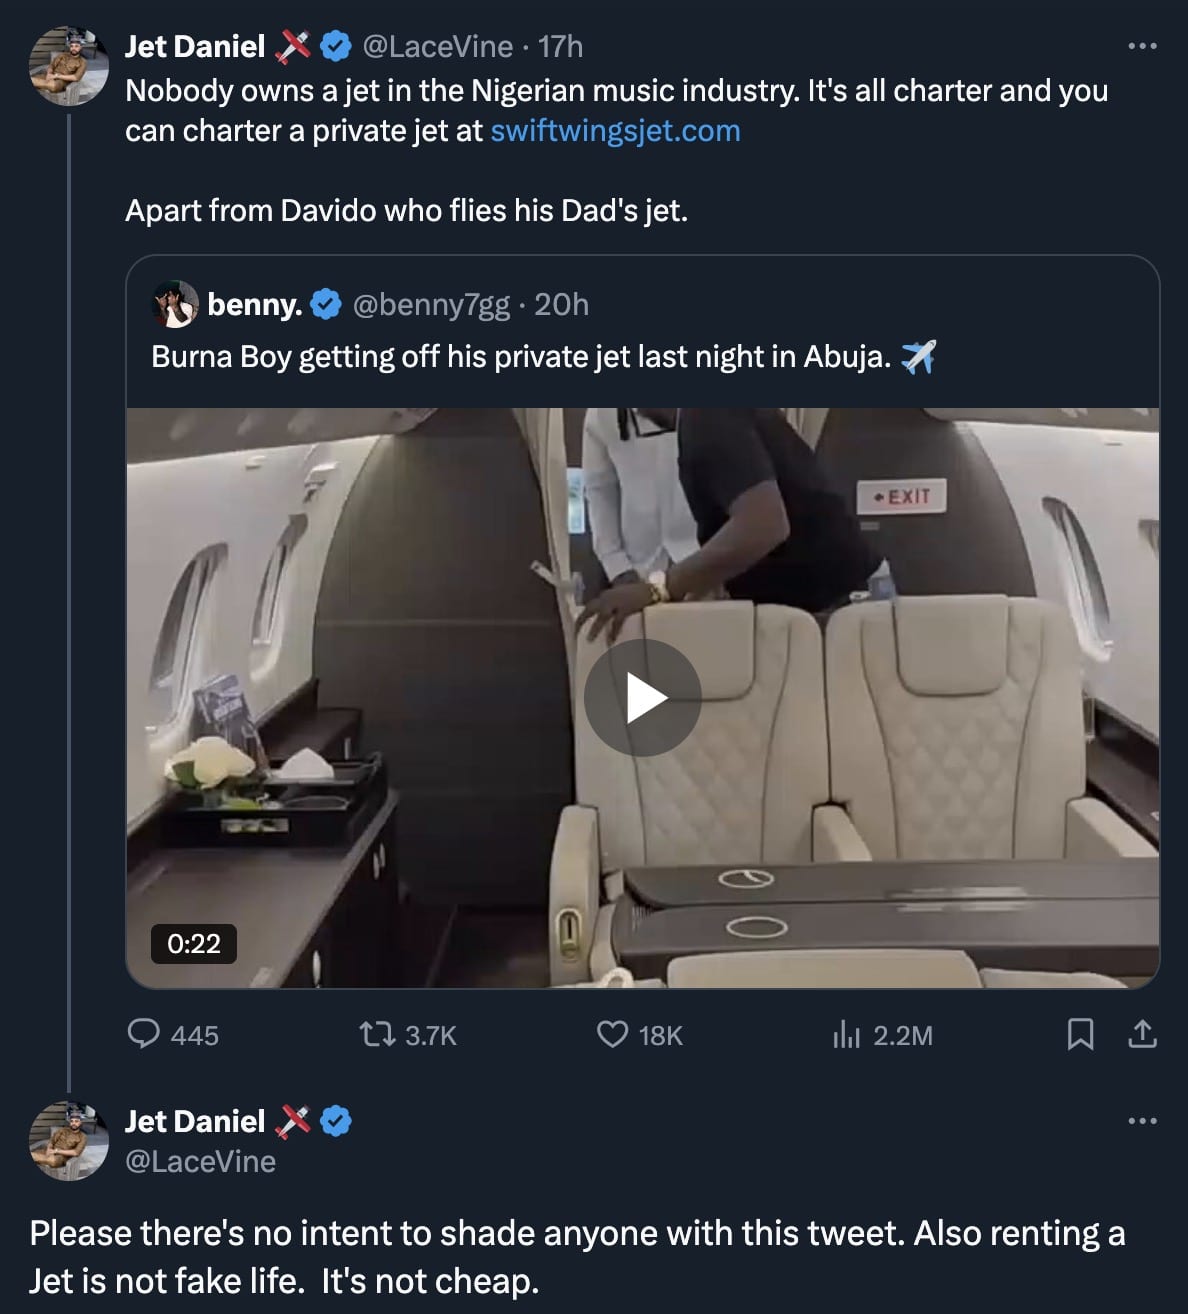Open the @LaceVine handle in first tweet
The height and width of the screenshot is (1314, 1188).
point(436,46)
